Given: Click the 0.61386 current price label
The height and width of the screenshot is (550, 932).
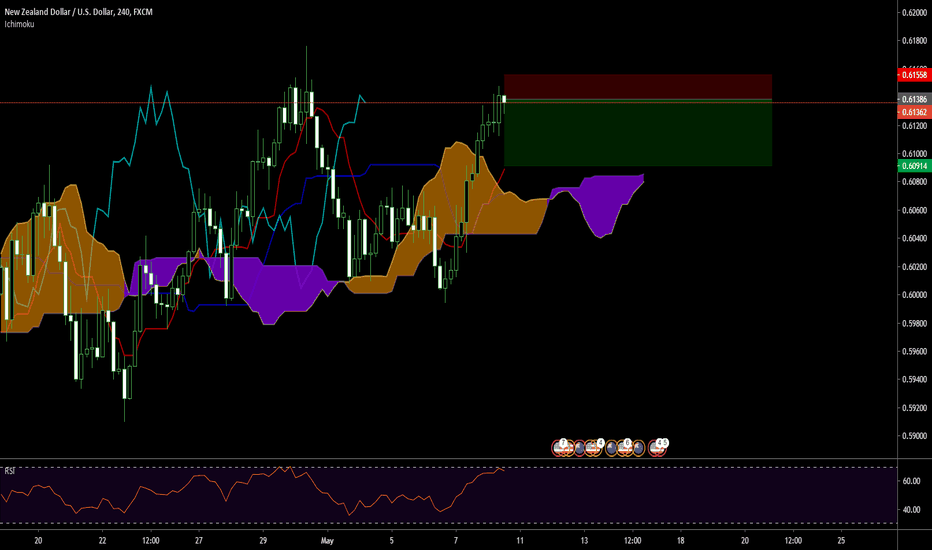Looking at the screenshot, I should (x=914, y=99).
